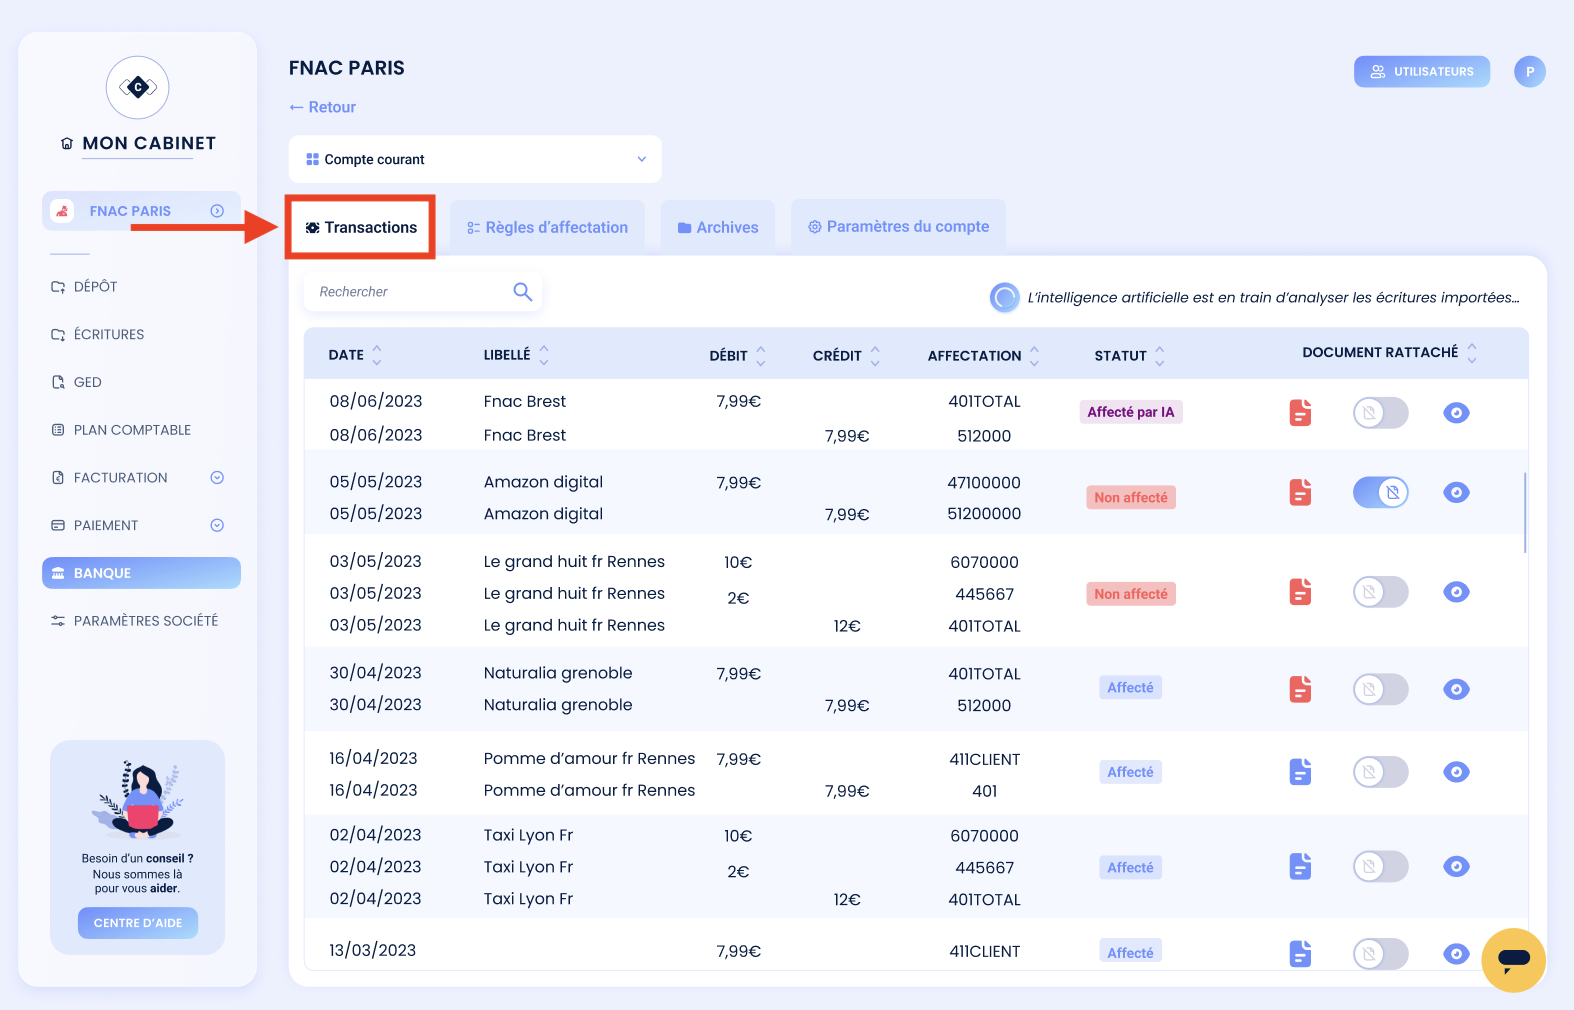
Task: Click the P user avatar
Action: click(1530, 71)
